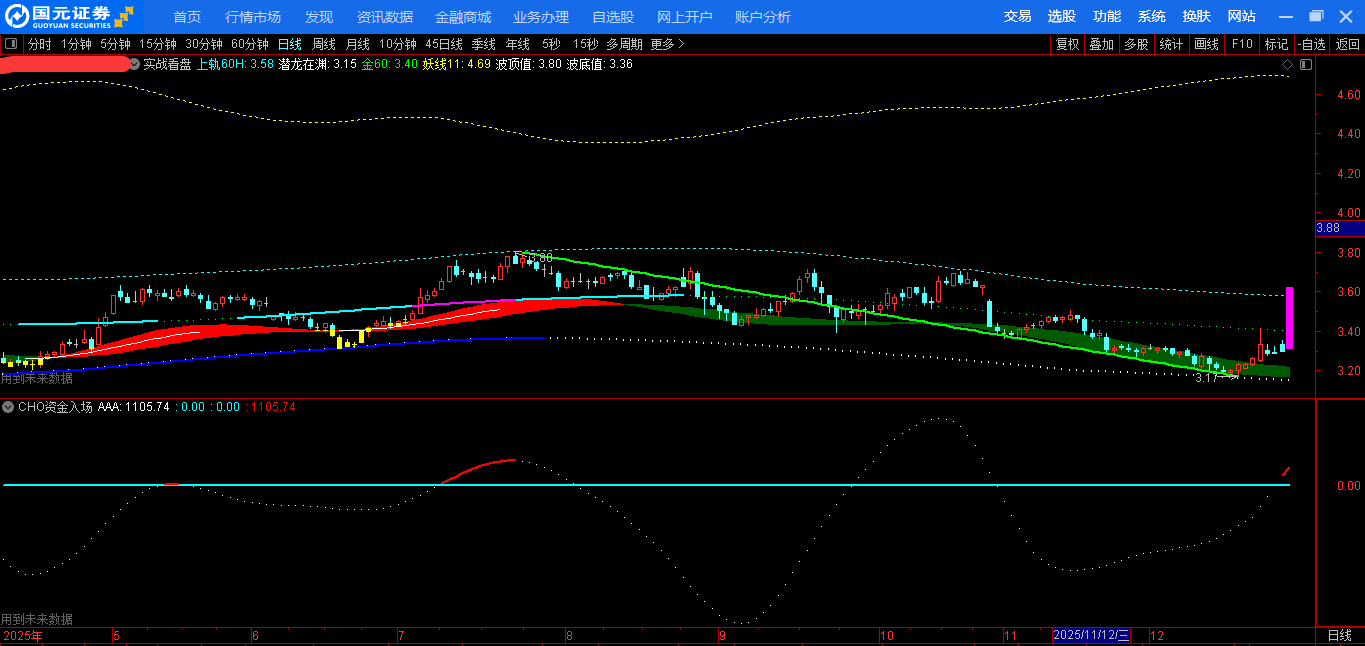The width and height of the screenshot is (1365, 646).
Task: Click the 2025/11/12 date marker on timeline
Action: coord(1090,636)
